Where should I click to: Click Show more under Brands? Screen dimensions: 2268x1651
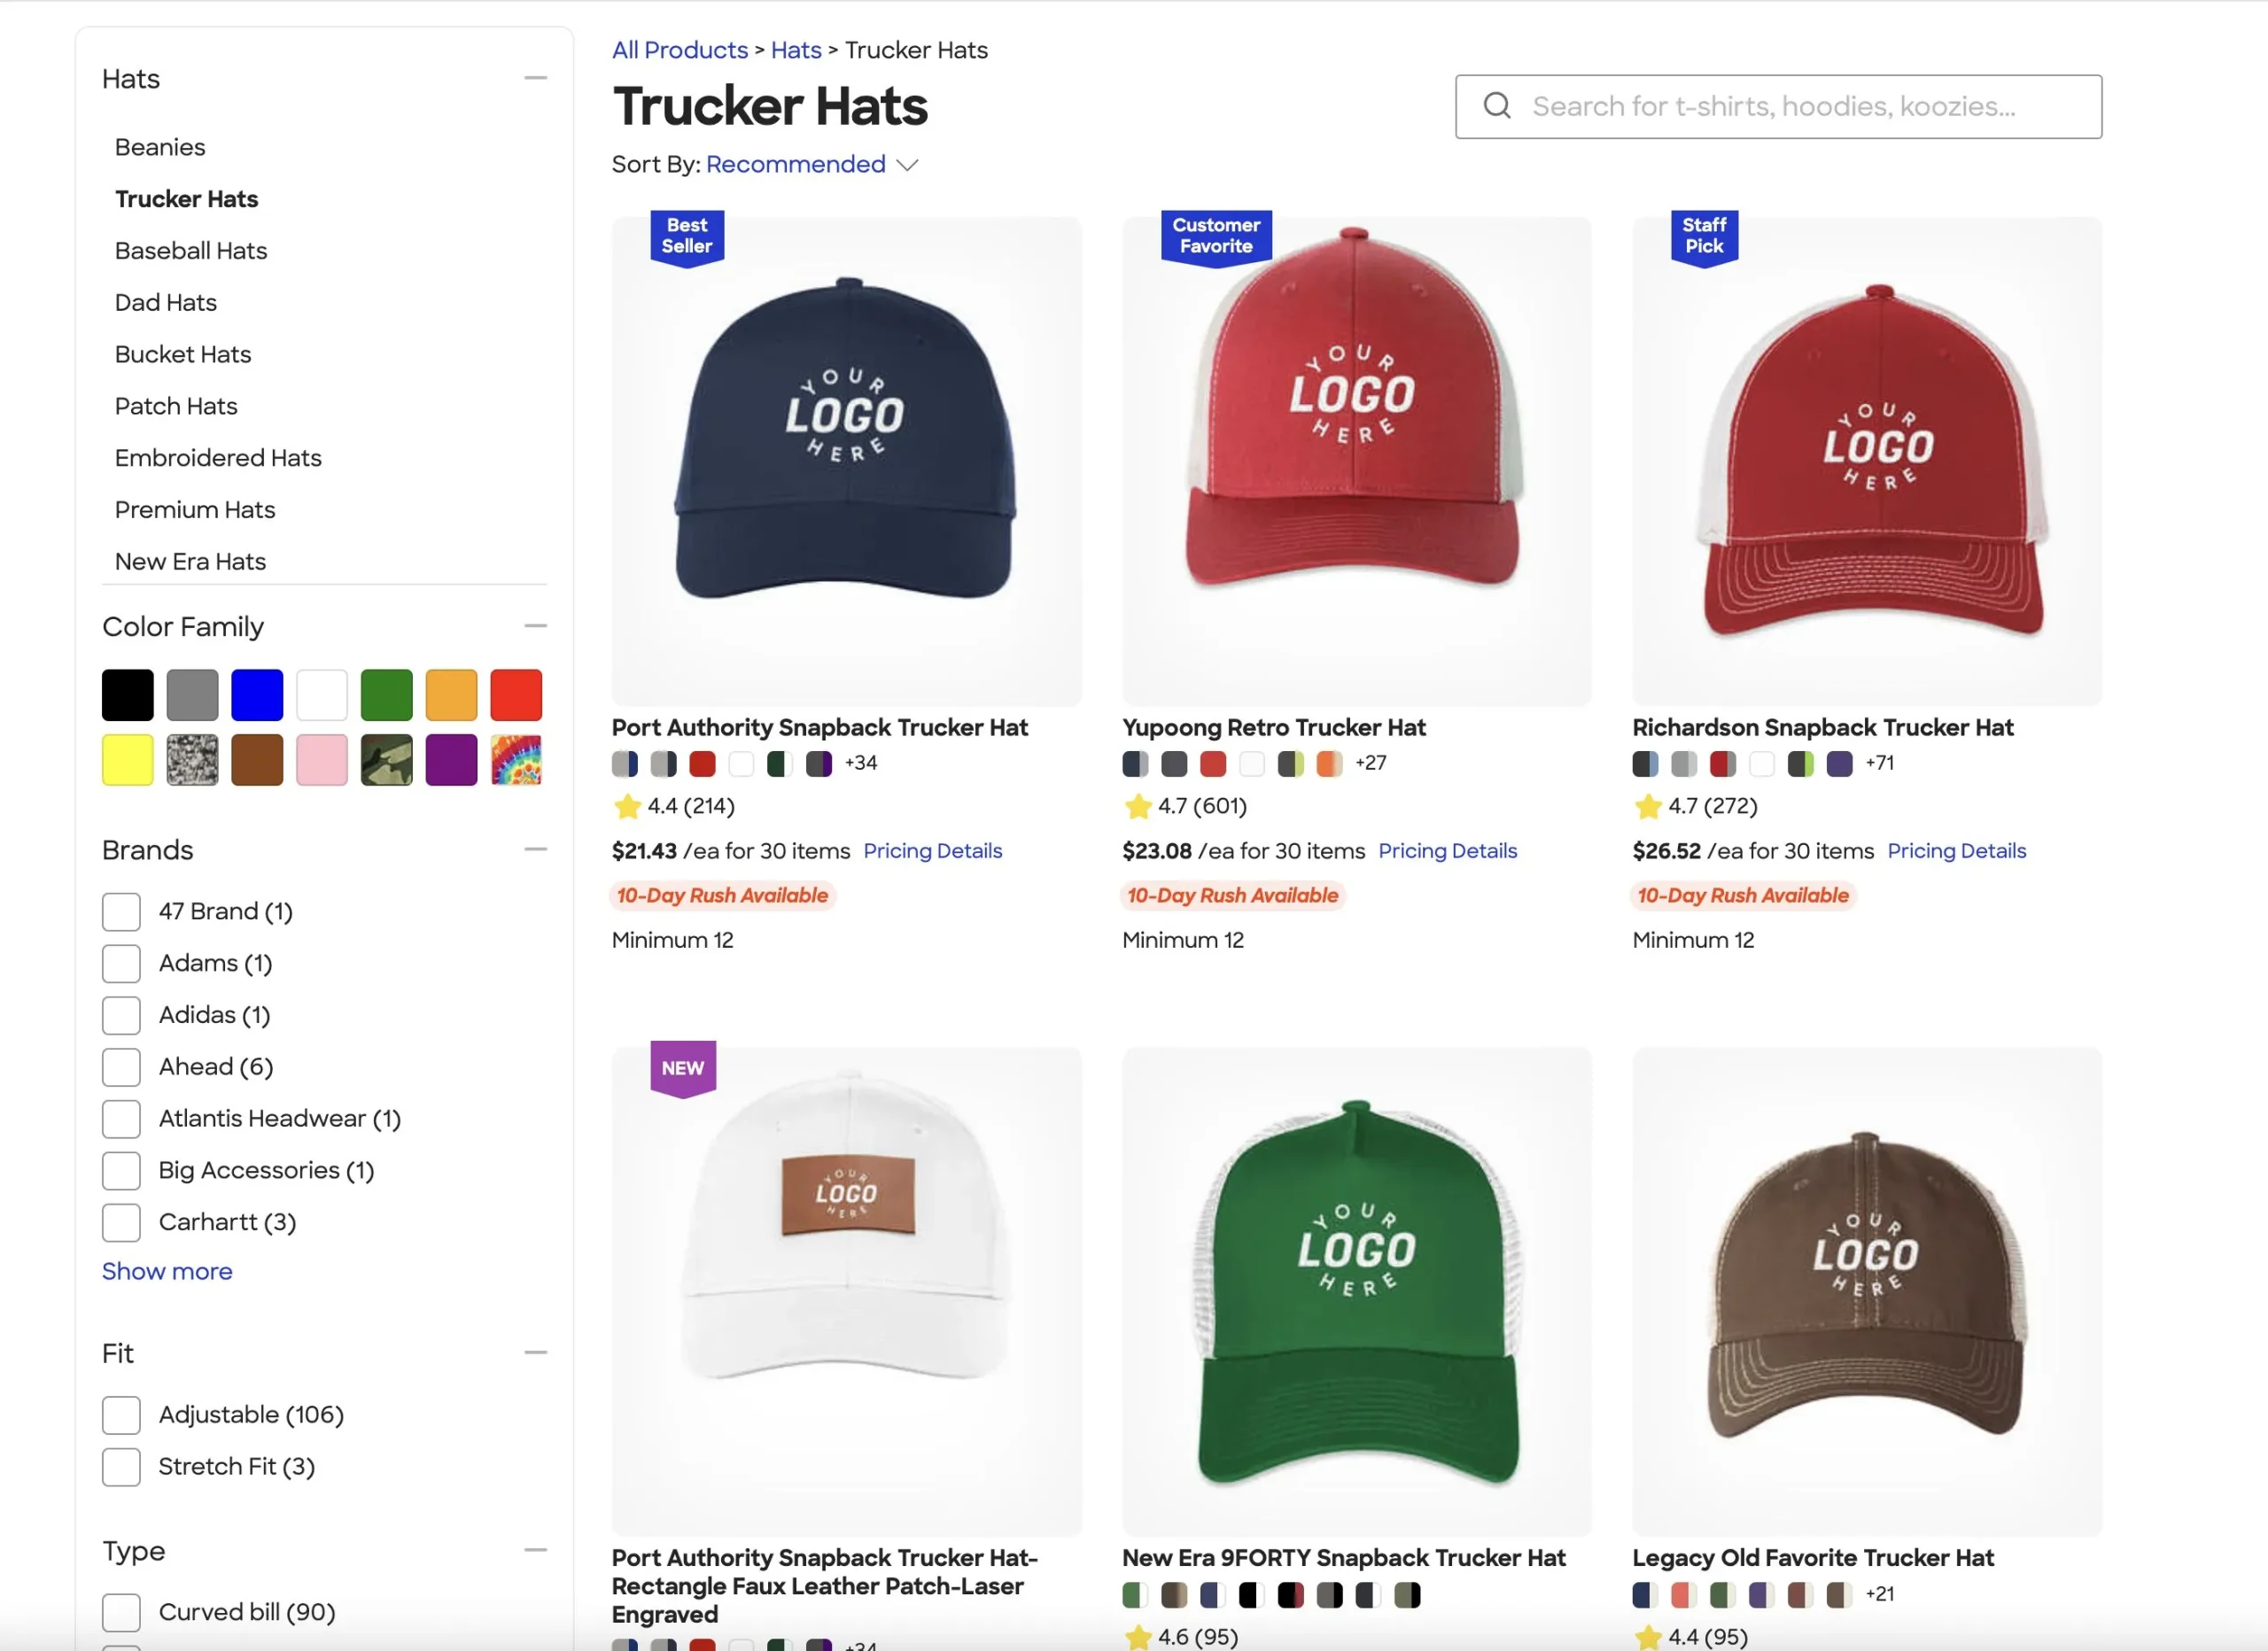pos(167,1271)
